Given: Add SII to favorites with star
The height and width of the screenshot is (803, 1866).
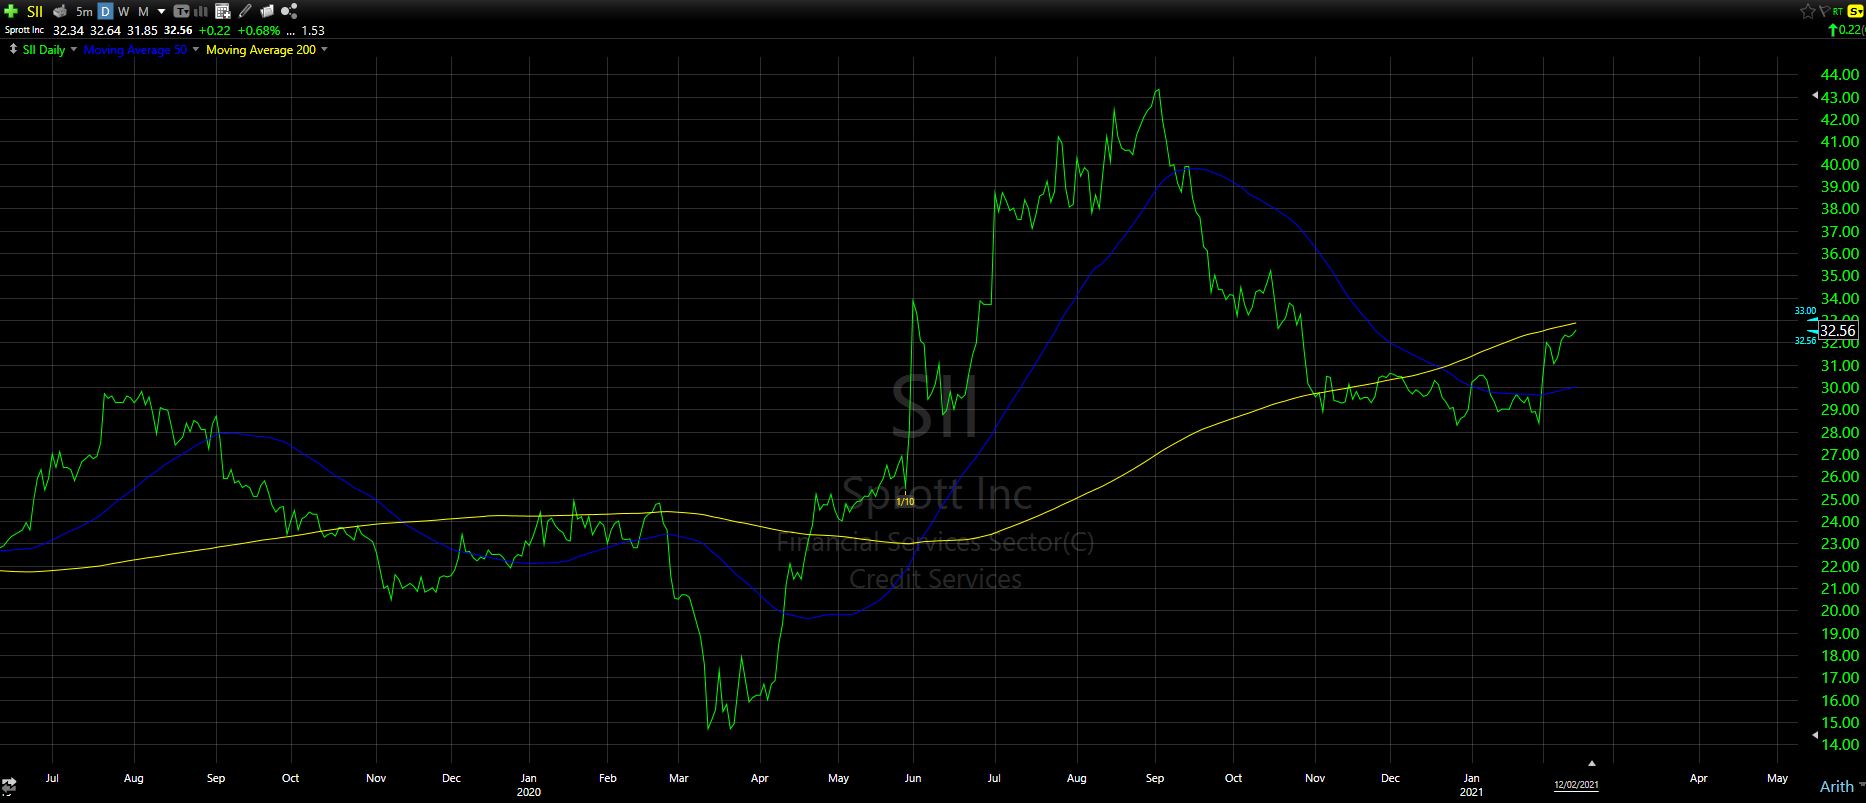Looking at the screenshot, I should (x=1807, y=11).
